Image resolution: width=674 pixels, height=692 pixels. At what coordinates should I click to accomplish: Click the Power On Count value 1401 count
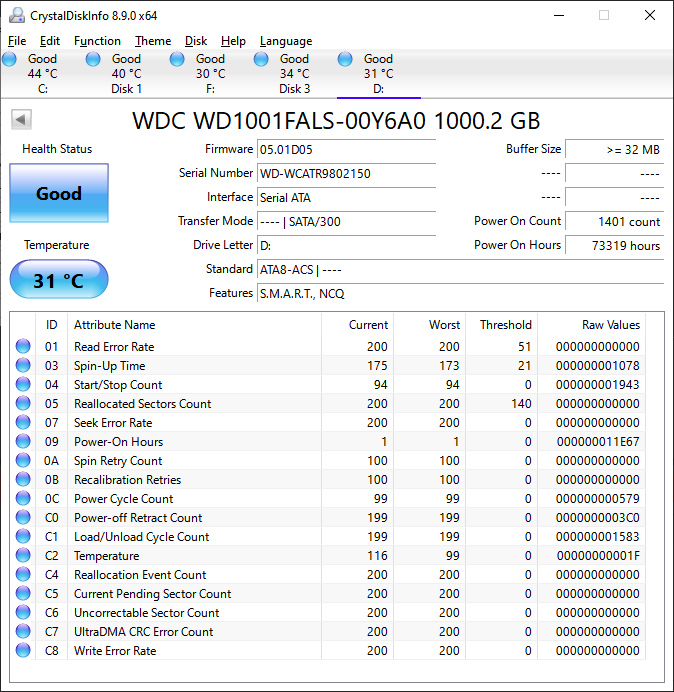(614, 221)
